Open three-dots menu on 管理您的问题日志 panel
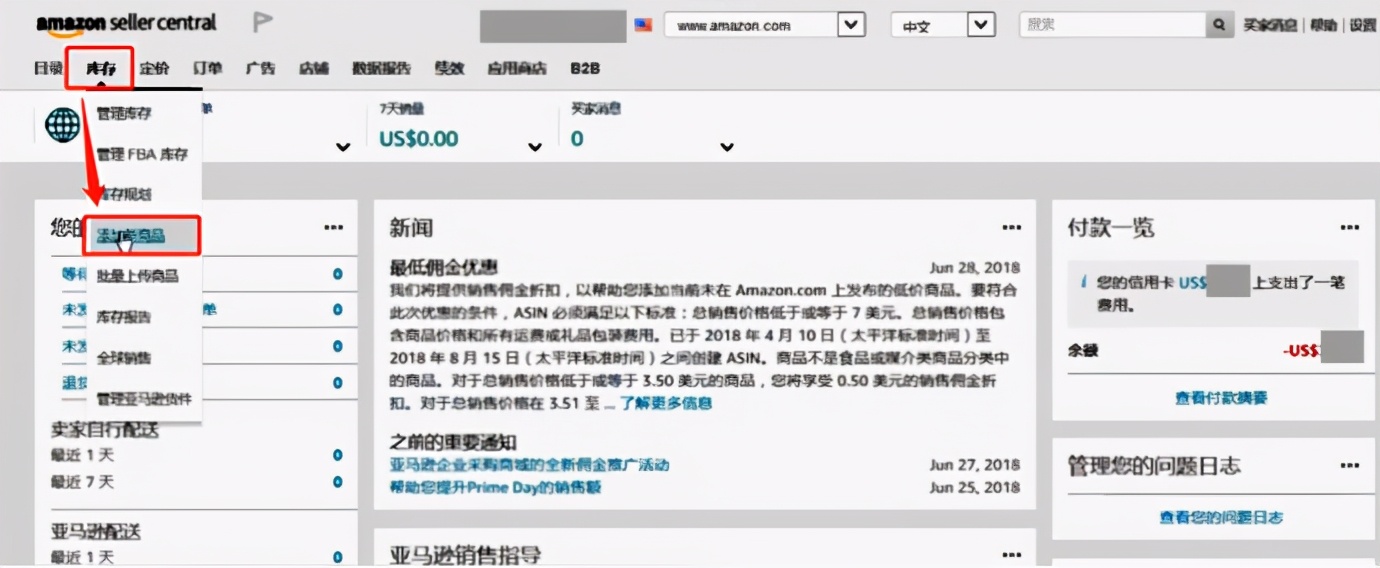 tap(1350, 466)
